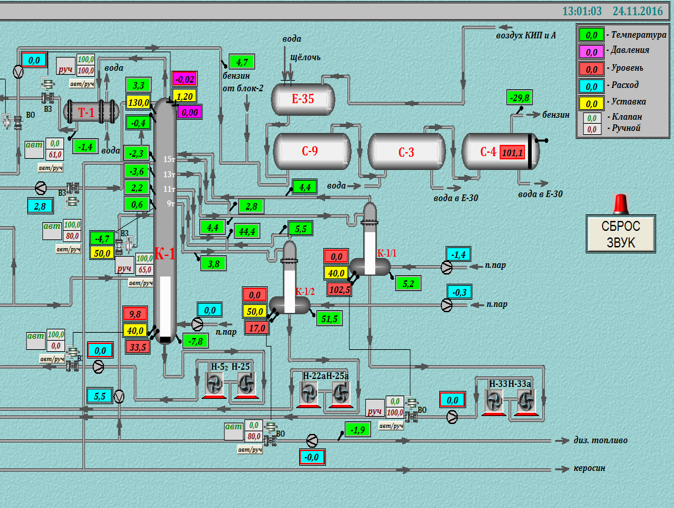674x508 pixels.
Task: Click the 15т tray label on К-1
Action: tap(169, 159)
